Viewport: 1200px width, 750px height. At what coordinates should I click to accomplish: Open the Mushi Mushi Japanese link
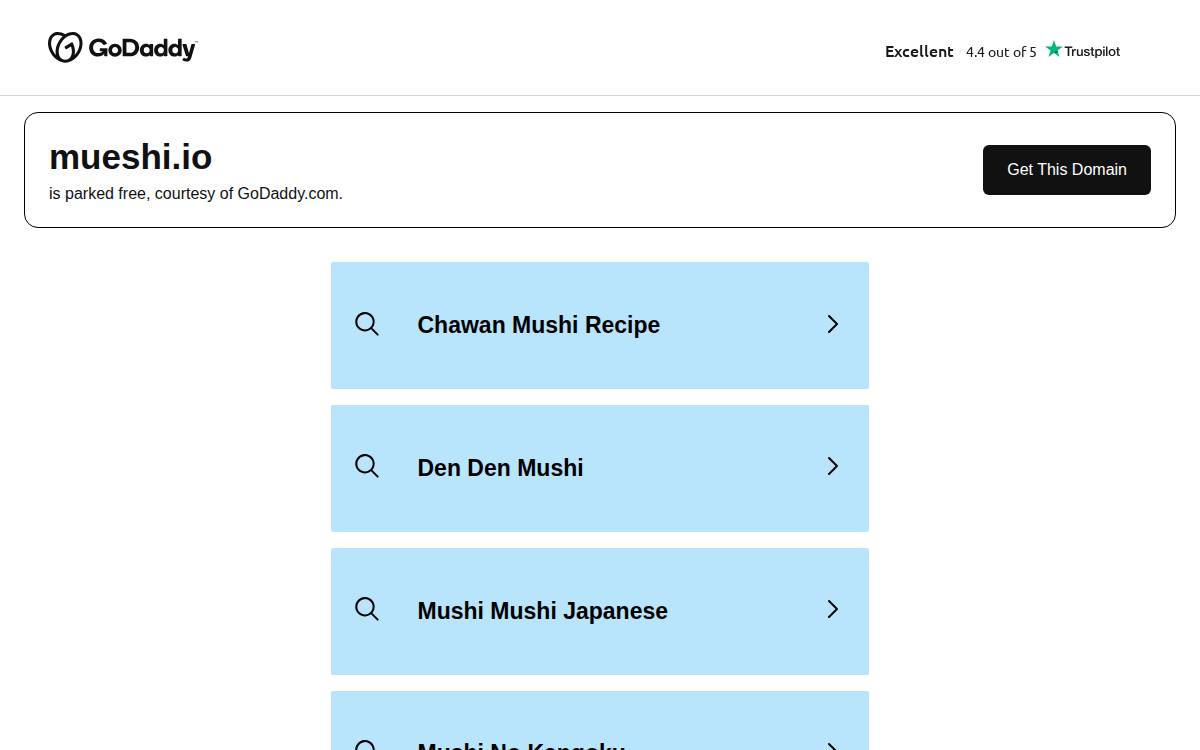pos(600,611)
